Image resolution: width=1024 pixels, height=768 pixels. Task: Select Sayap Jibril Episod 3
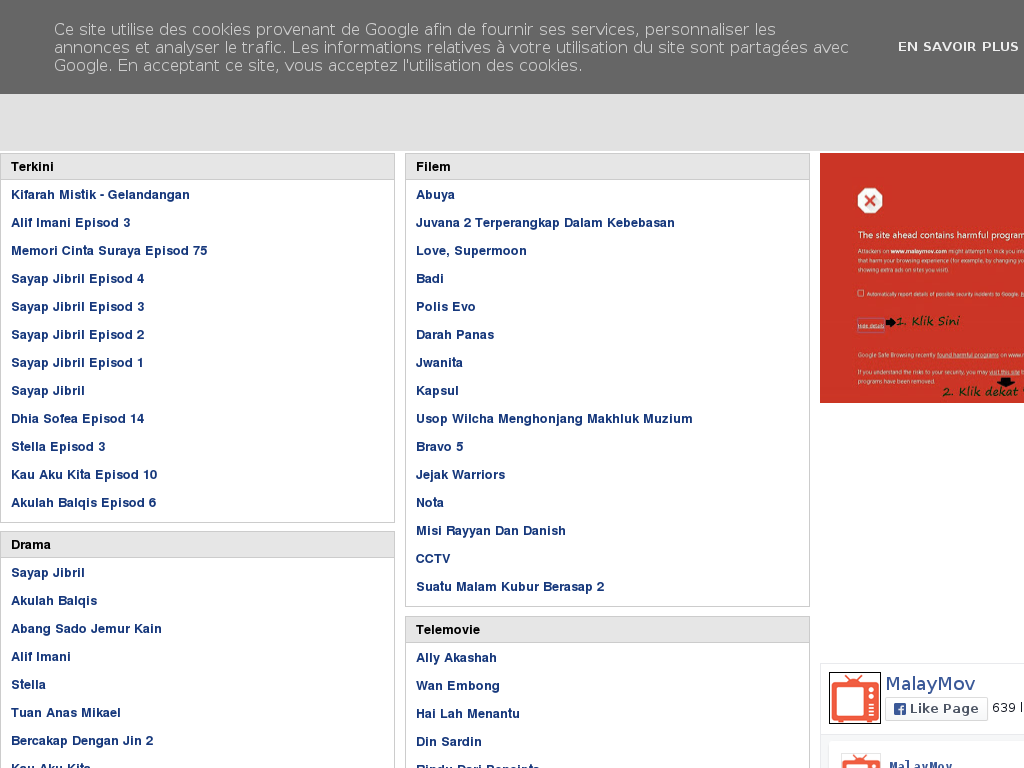click(78, 307)
